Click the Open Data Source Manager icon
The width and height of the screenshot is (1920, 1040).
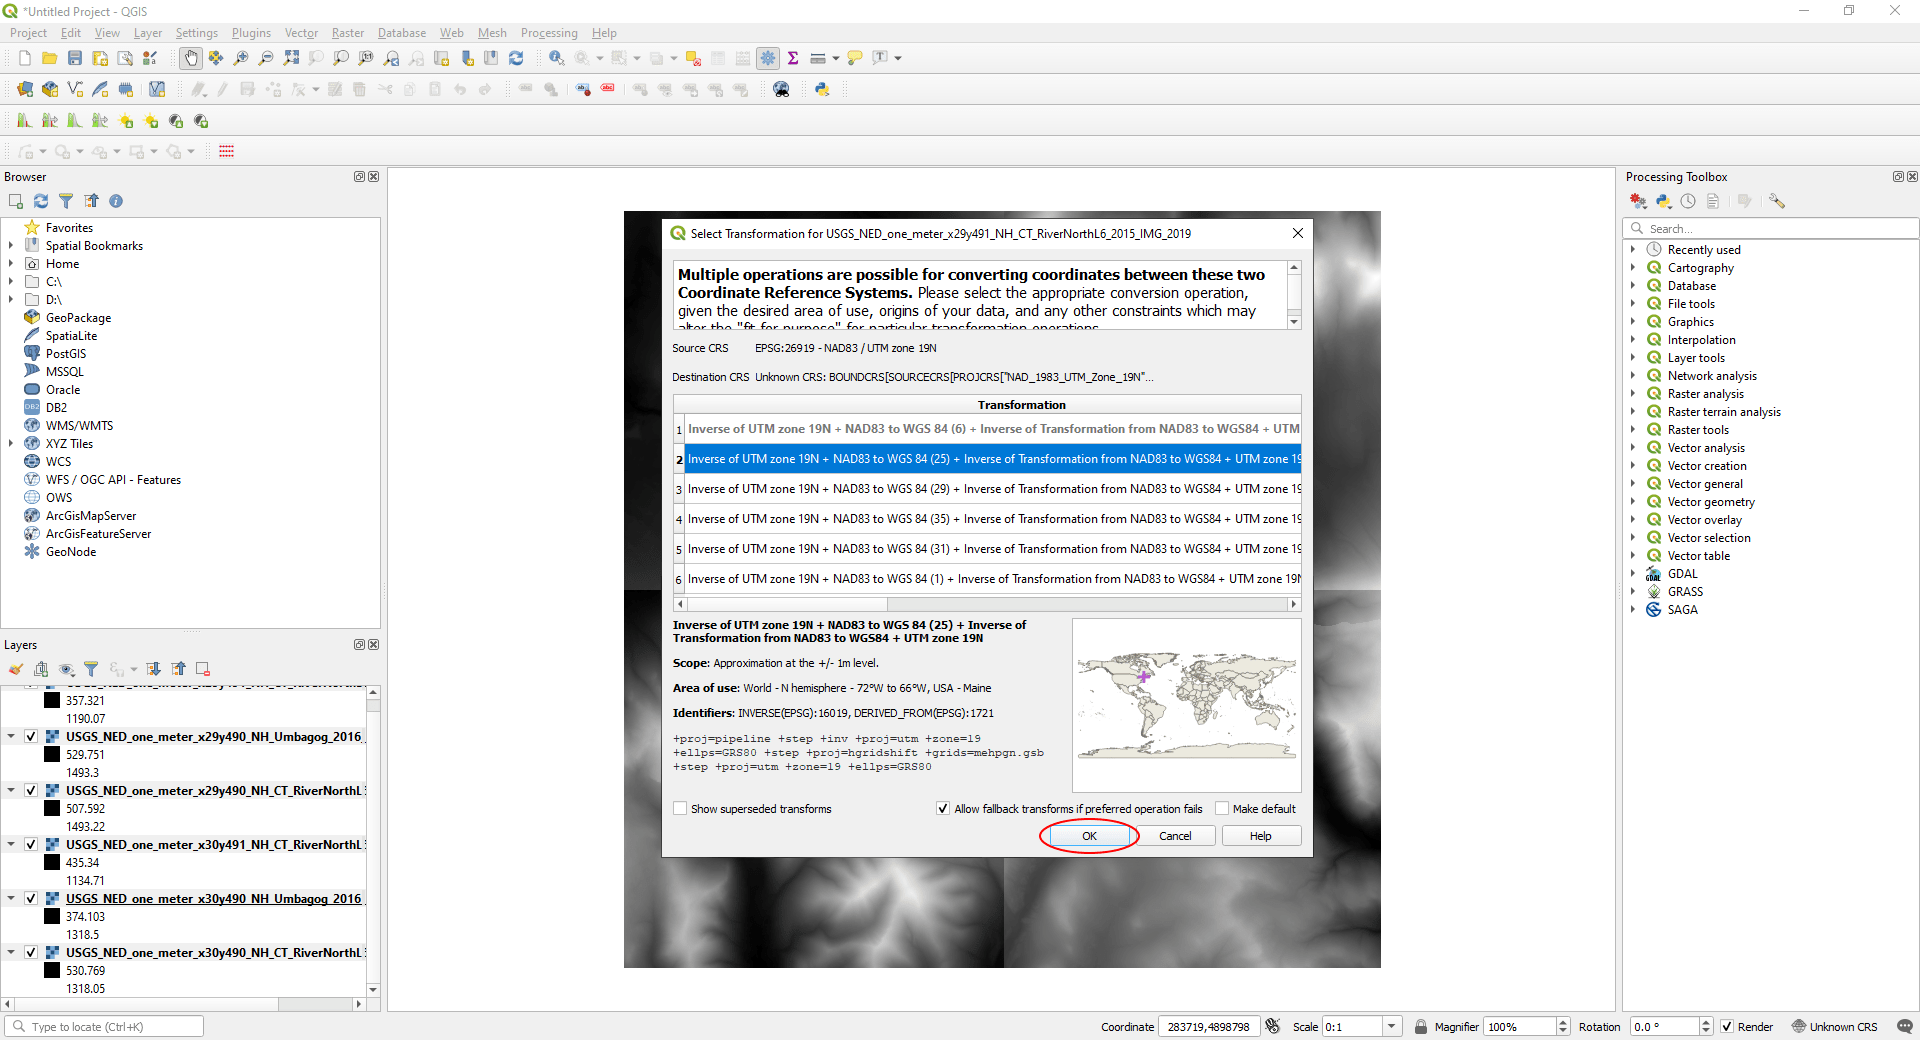pyautogui.click(x=25, y=89)
